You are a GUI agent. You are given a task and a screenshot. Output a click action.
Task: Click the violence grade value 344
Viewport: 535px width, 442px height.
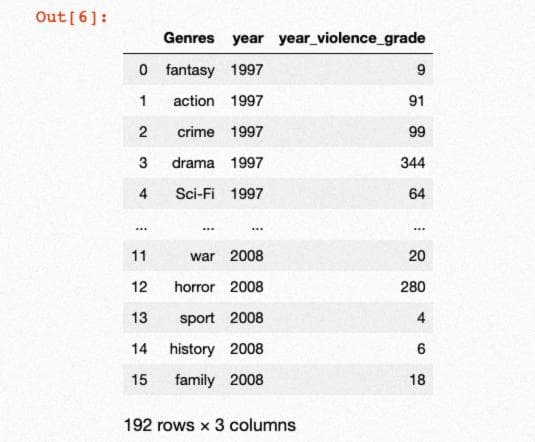coord(413,163)
